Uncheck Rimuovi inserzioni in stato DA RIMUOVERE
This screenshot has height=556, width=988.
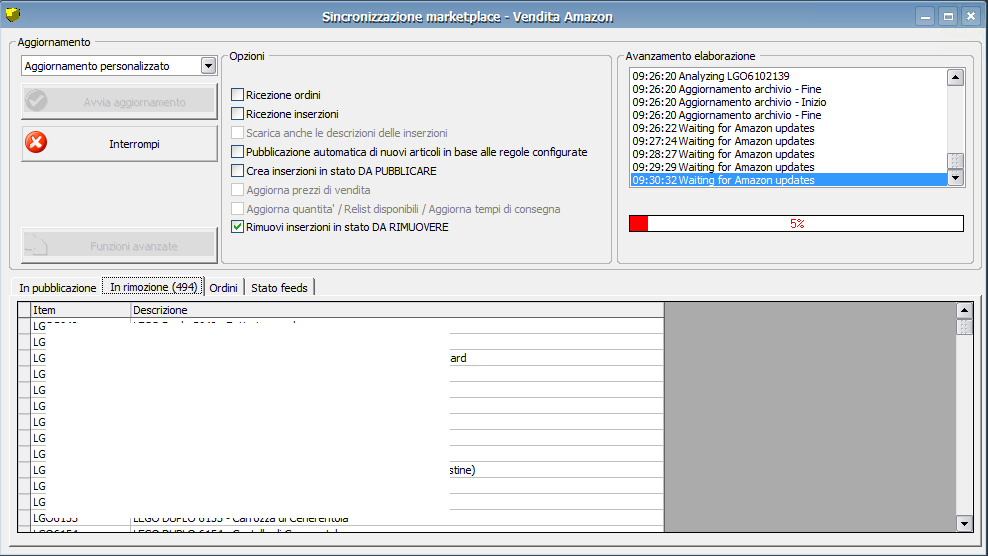coord(238,227)
